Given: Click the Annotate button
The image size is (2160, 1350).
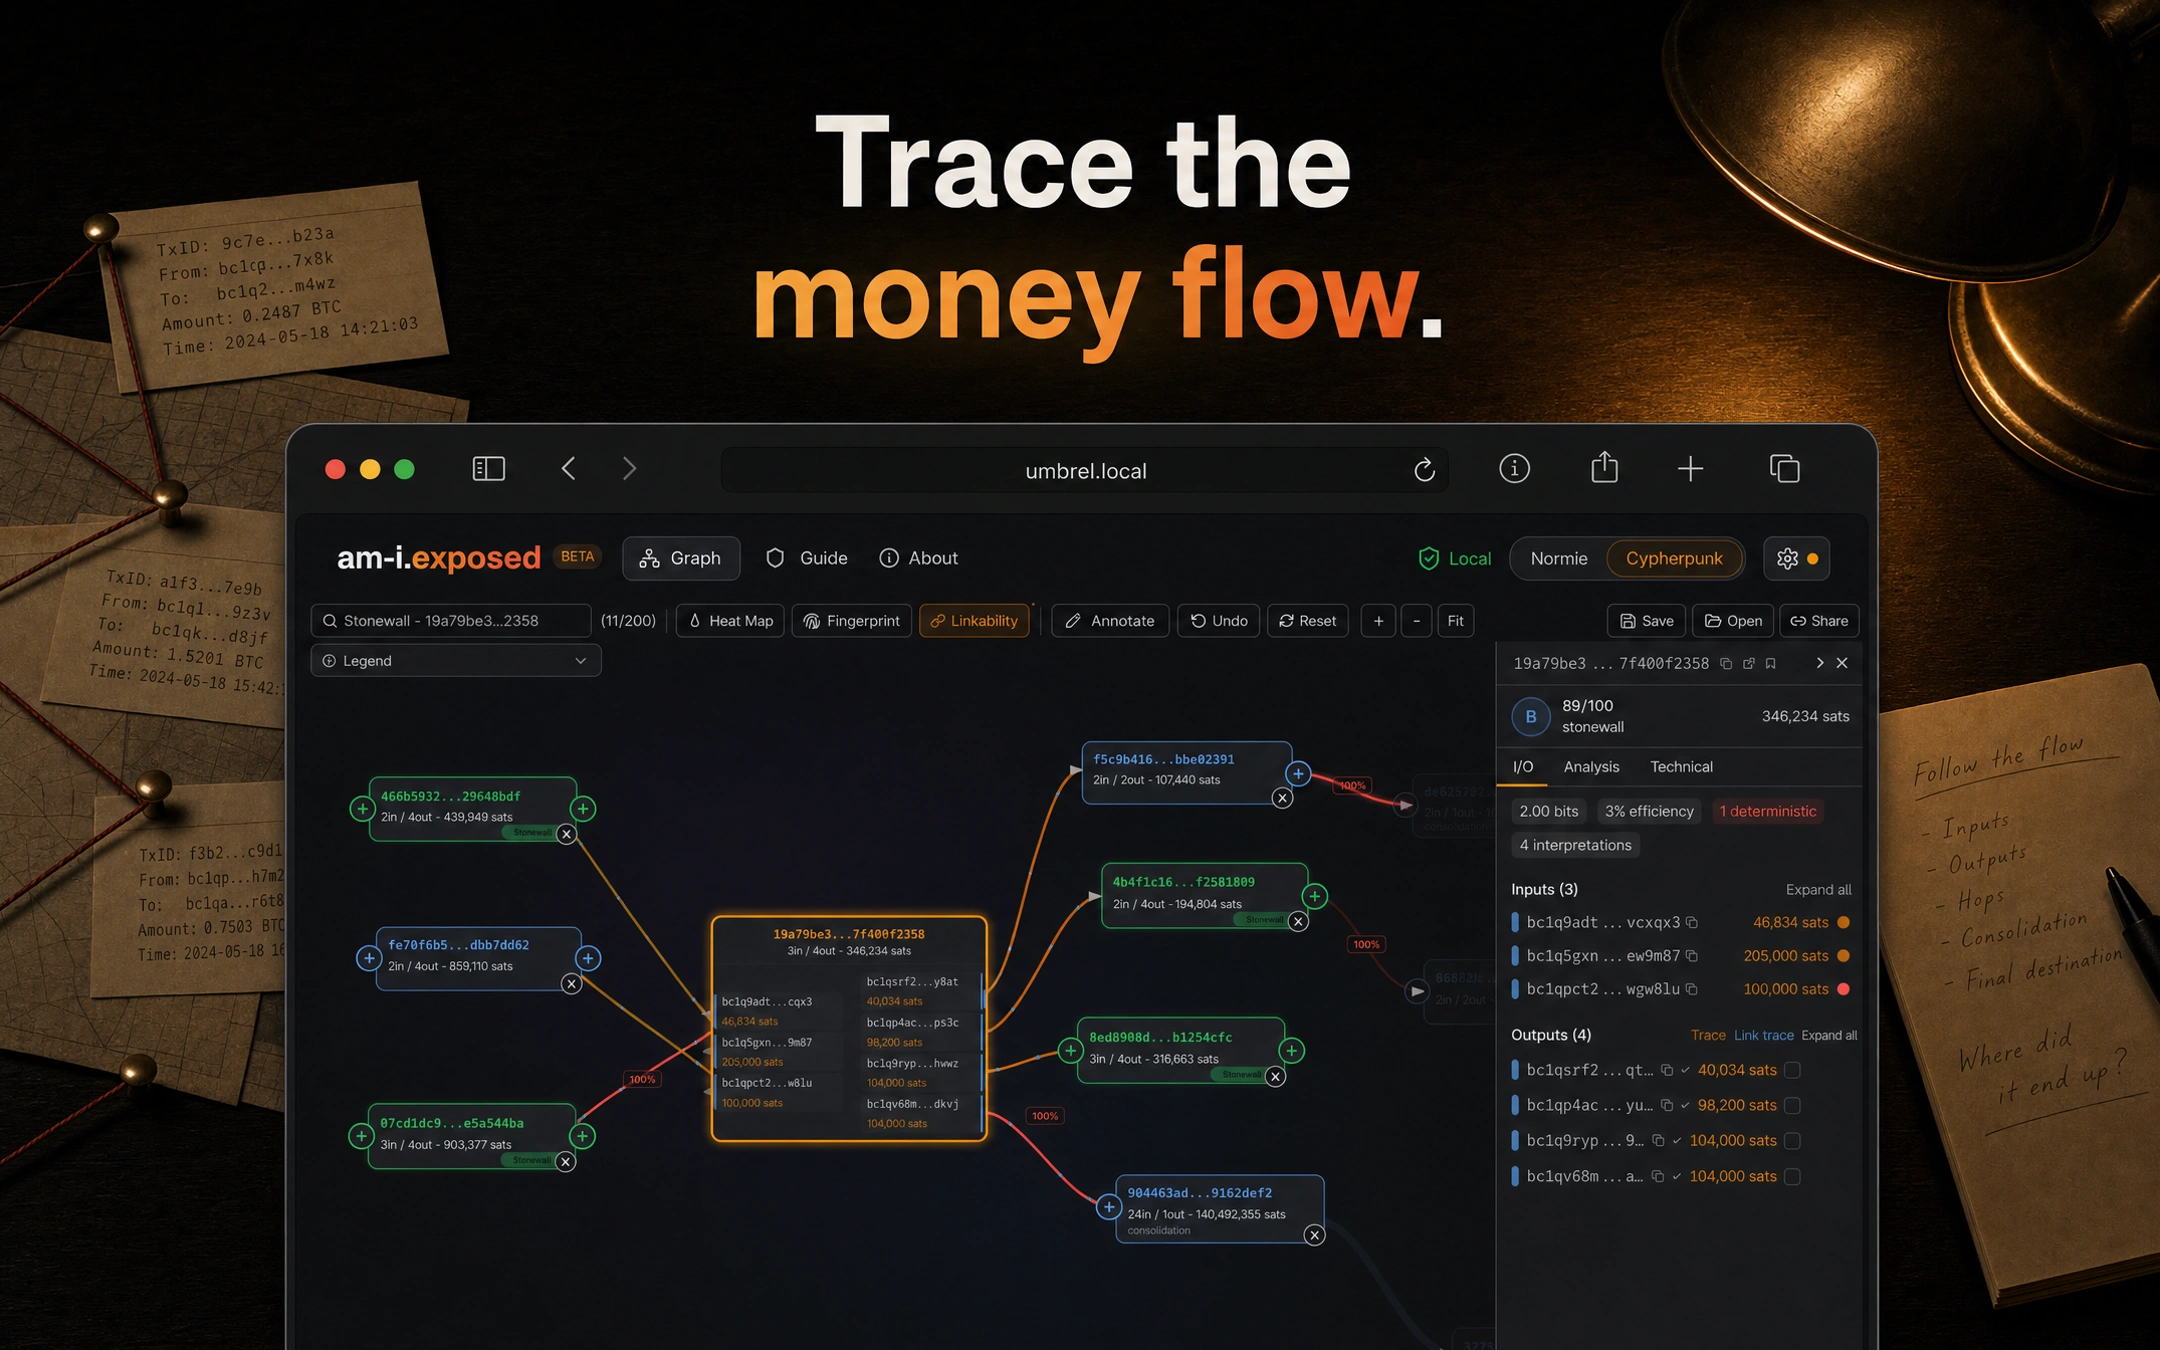Looking at the screenshot, I should point(1110,621).
